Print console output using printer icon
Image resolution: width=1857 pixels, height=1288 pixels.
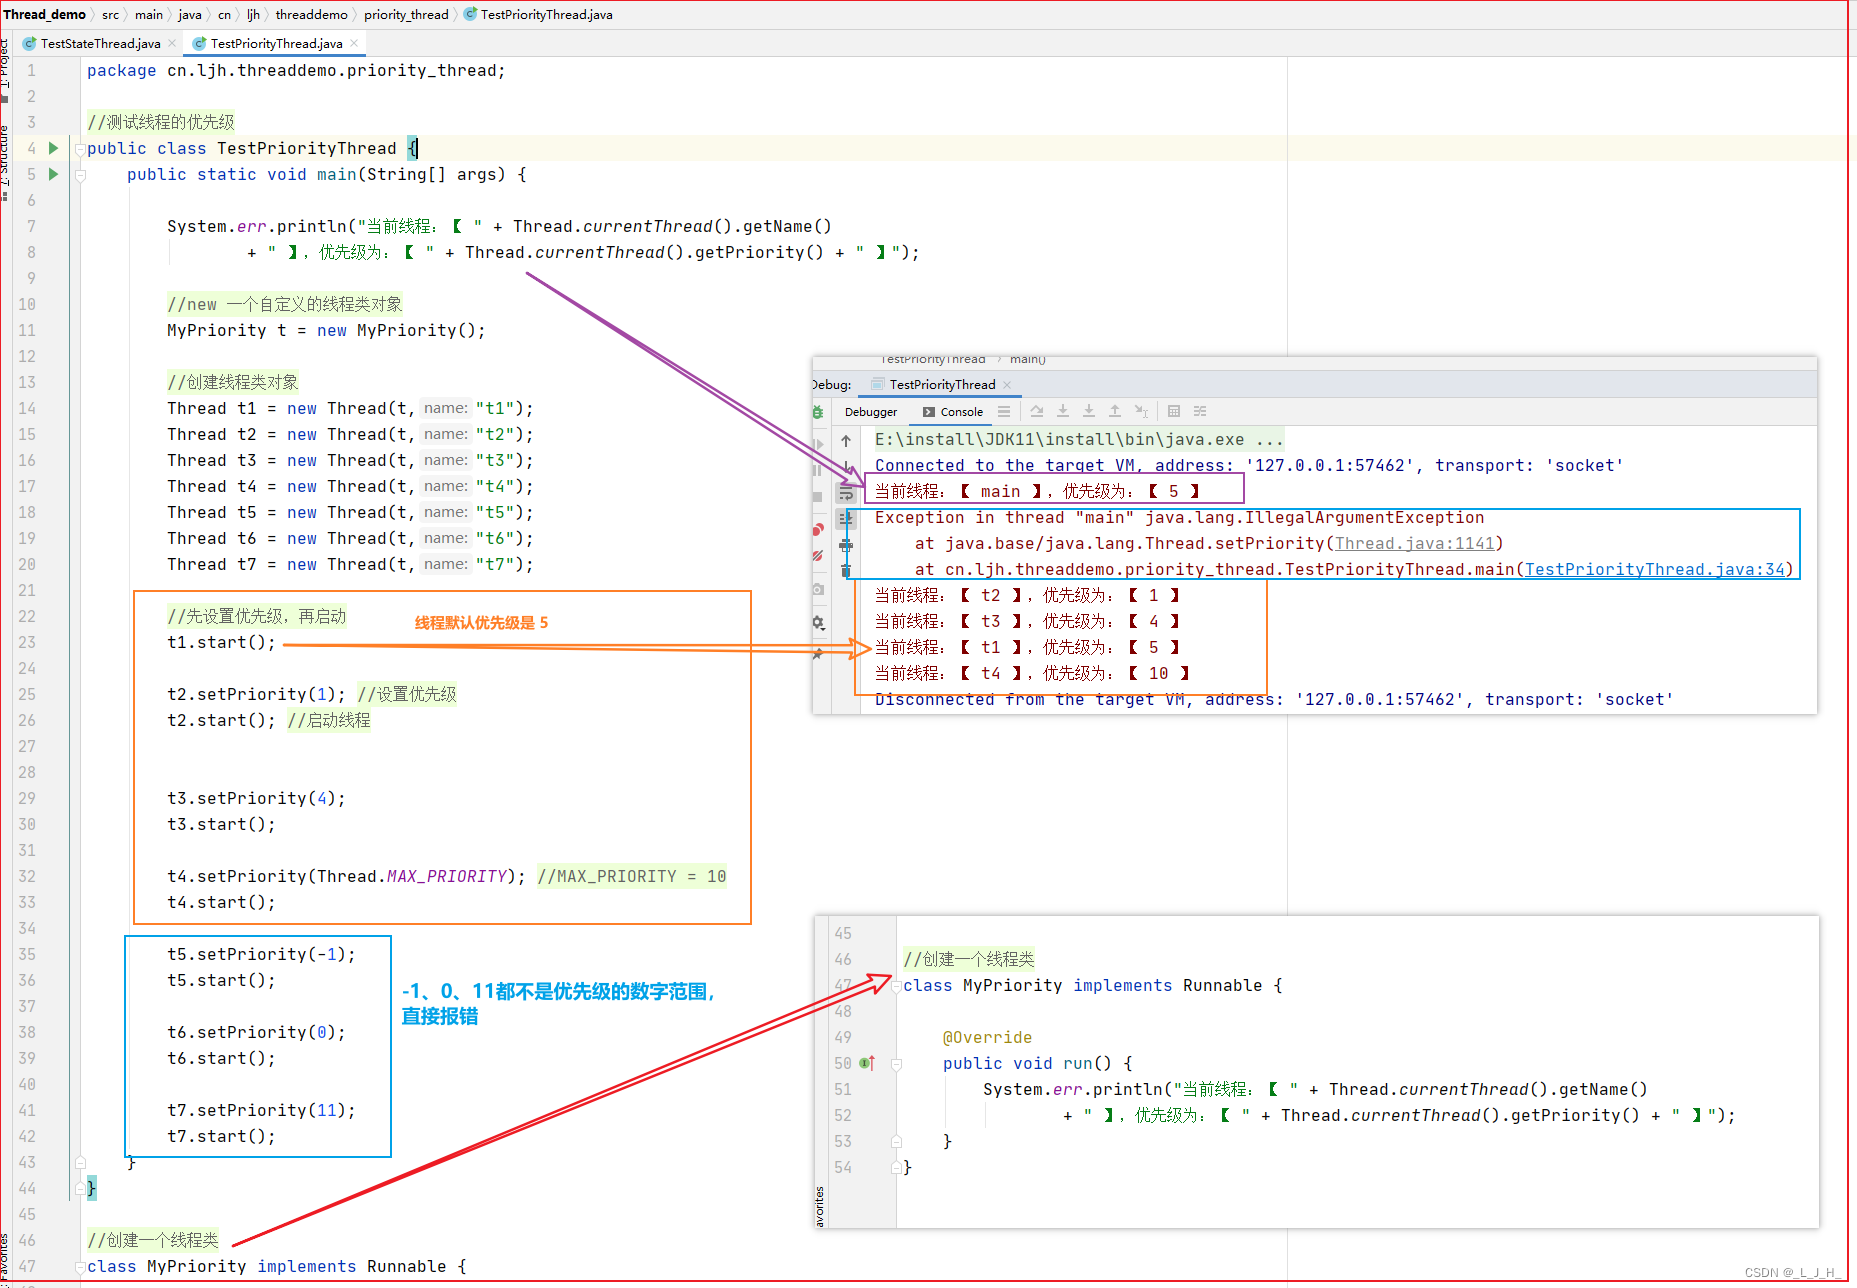[846, 545]
